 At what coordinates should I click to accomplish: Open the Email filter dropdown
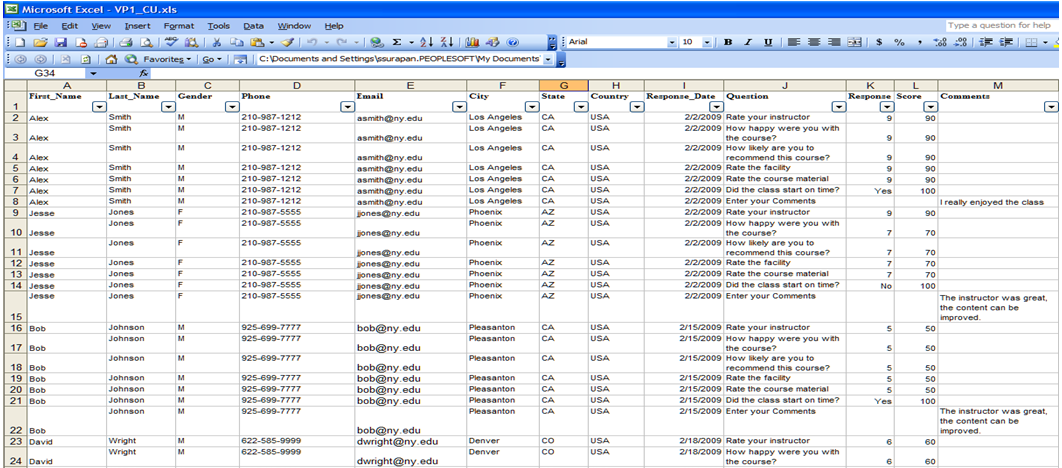coord(460,107)
